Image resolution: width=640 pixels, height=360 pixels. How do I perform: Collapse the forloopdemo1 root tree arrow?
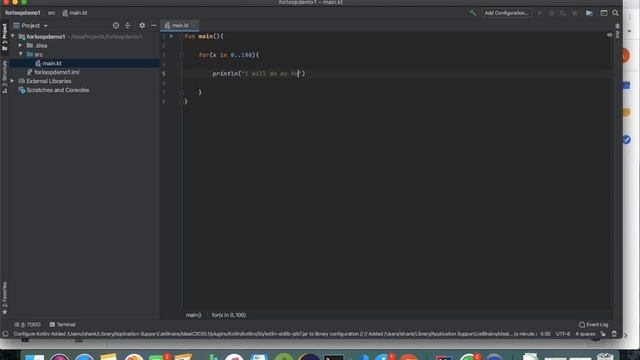[13, 36]
